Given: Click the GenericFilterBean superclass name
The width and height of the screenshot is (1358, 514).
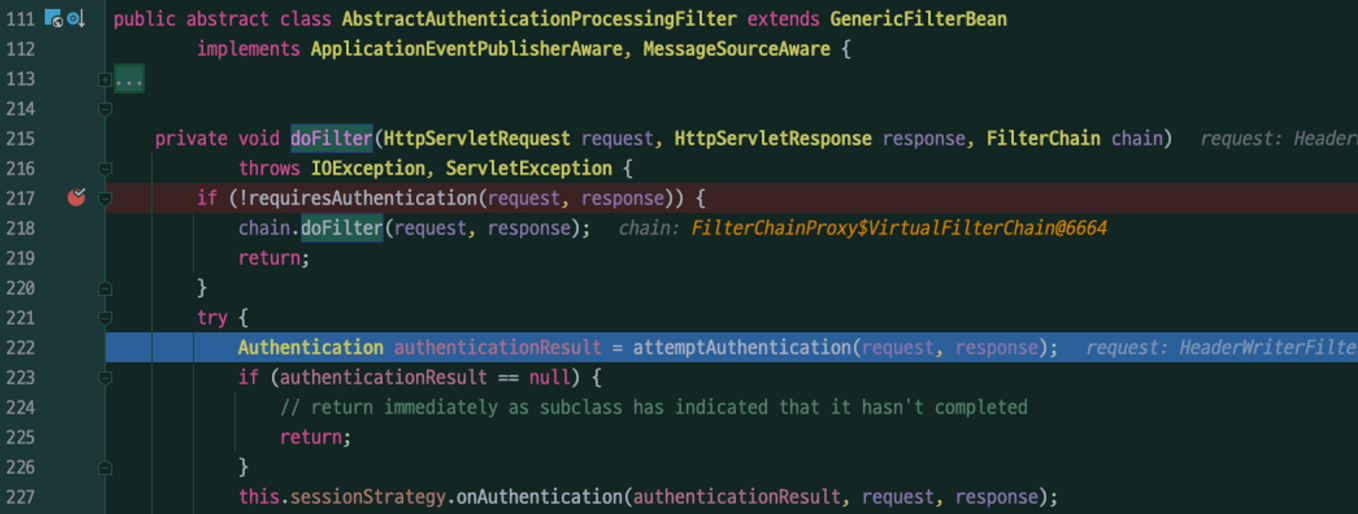Looking at the screenshot, I should tap(918, 19).
